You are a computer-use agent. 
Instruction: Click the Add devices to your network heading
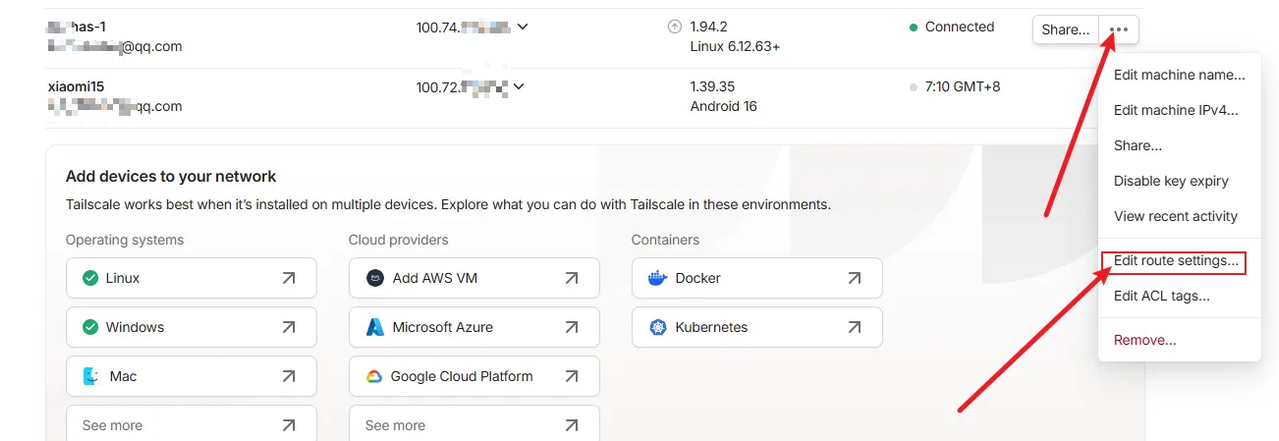pyautogui.click(x=171, y=176)
